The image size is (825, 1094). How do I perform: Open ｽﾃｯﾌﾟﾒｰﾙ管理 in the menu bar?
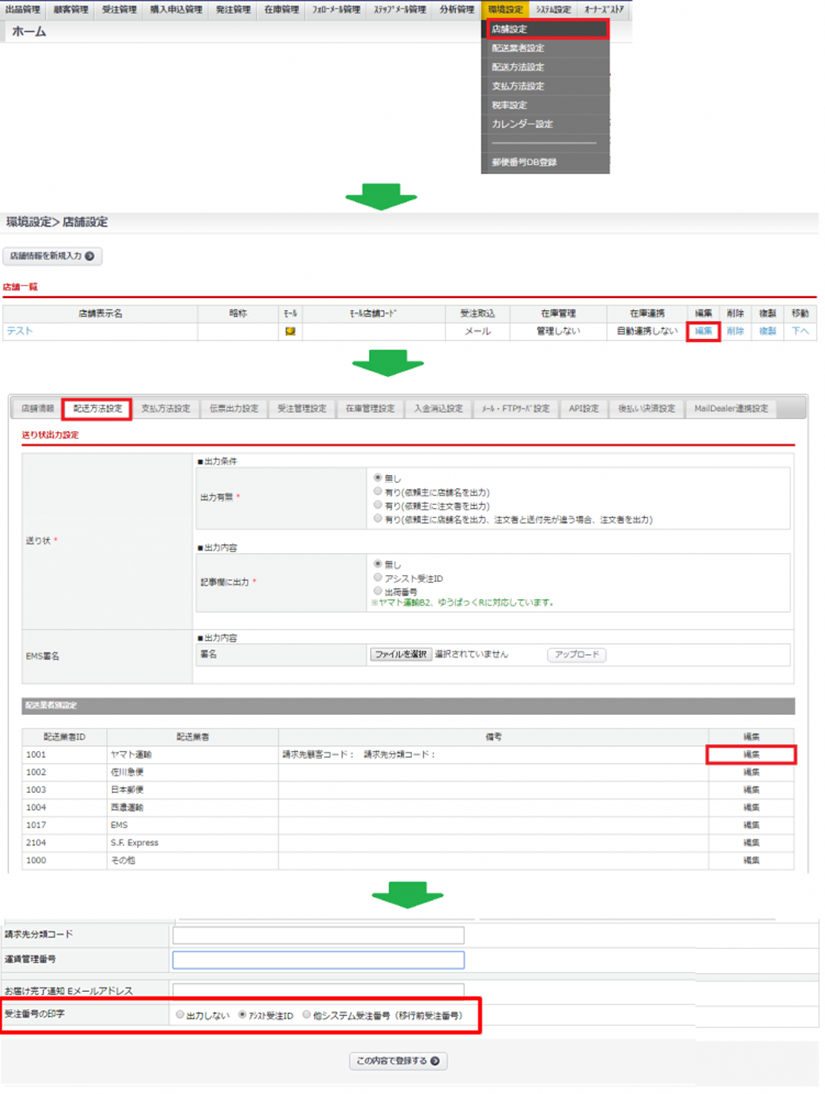400,10
